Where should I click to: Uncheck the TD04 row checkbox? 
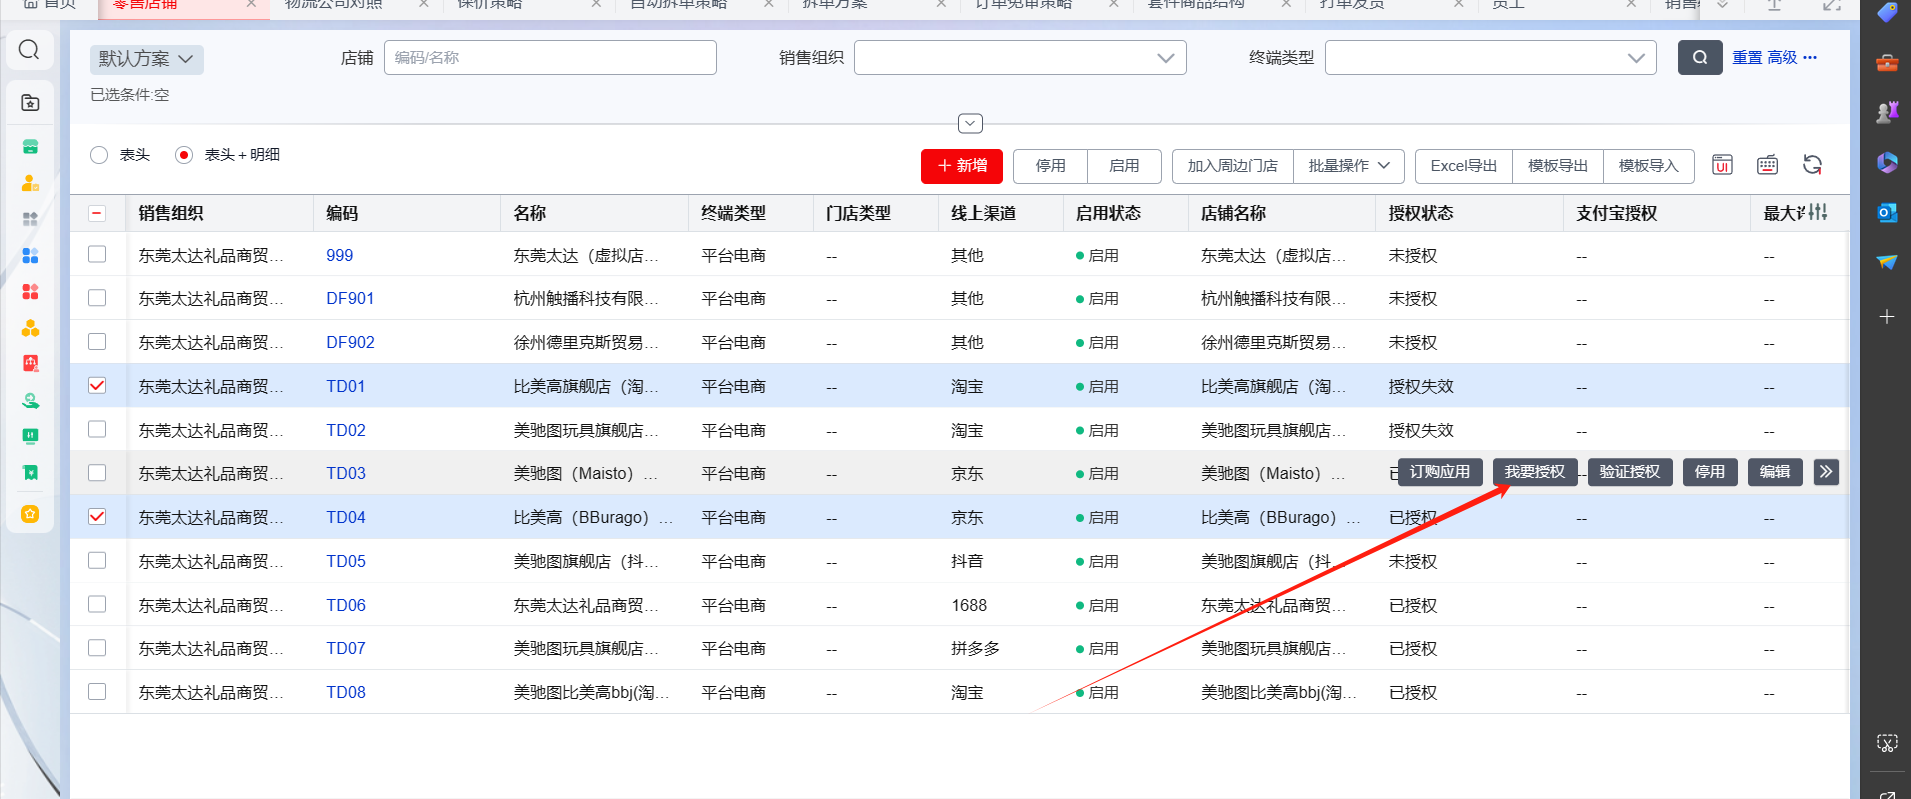click(x=97, y=517)
